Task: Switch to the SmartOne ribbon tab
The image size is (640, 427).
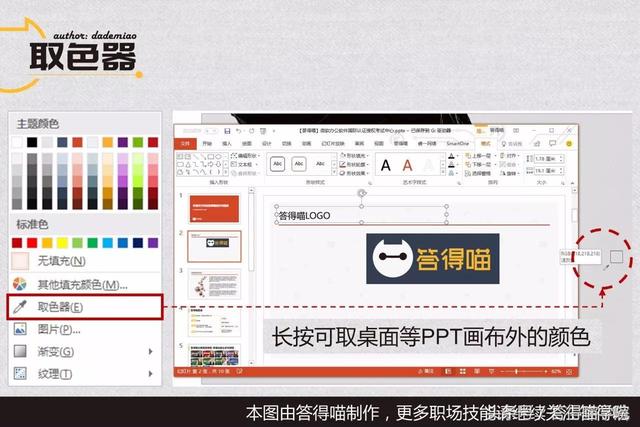Action: [457, 144]
